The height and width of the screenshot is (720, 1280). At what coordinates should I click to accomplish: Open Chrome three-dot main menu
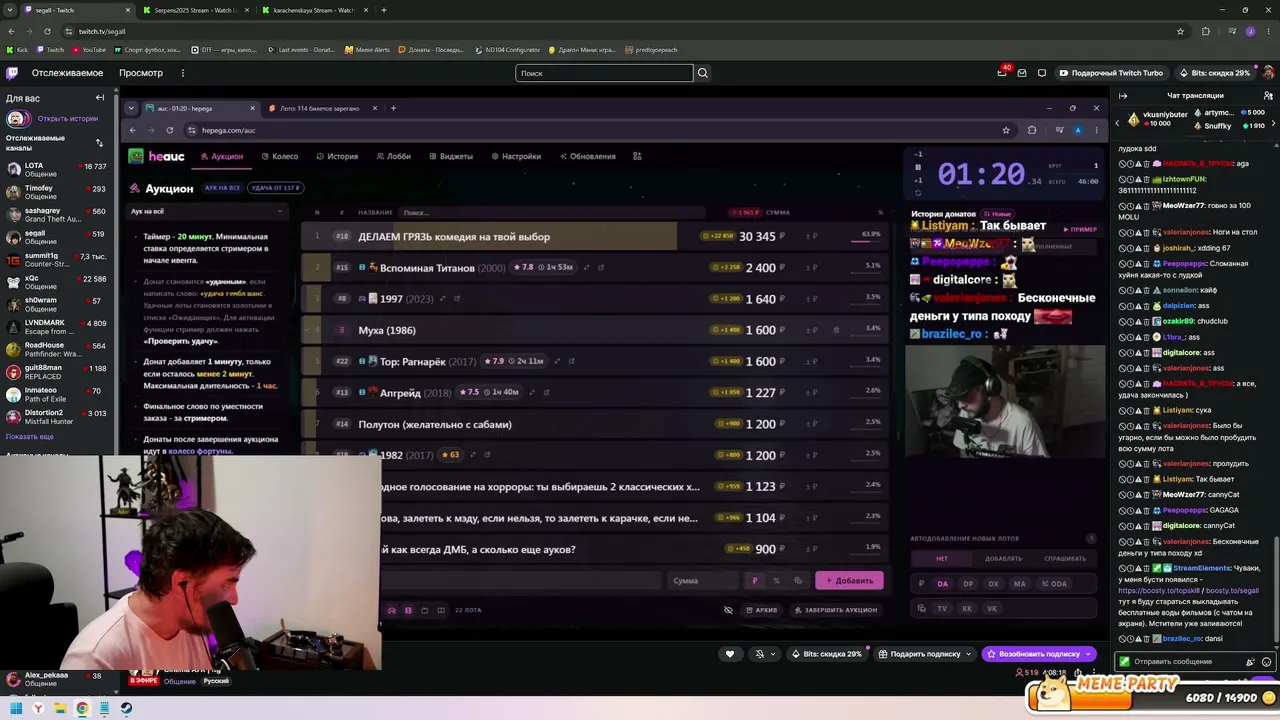click(1268, 31)
